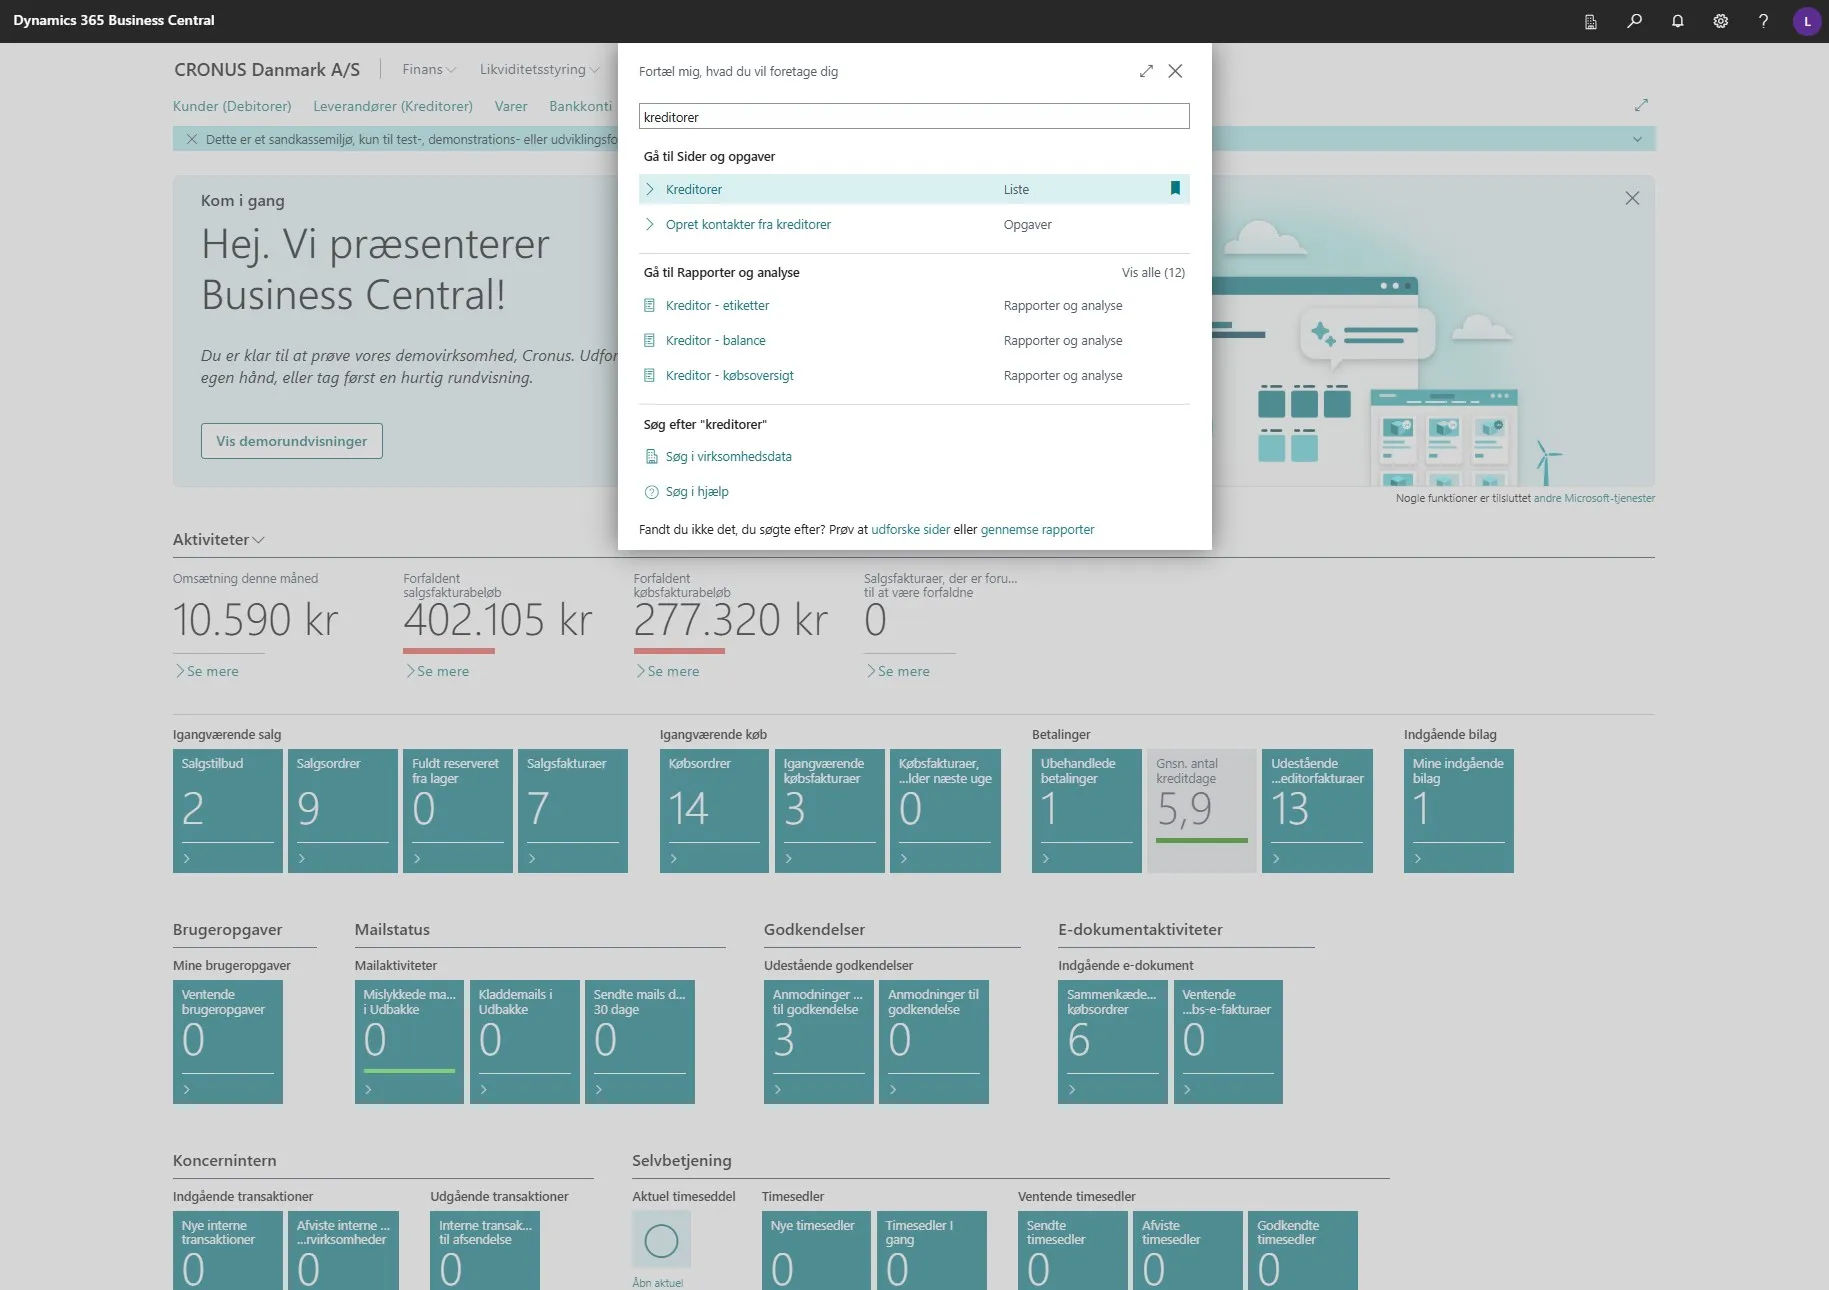Open Kreditor - balance report
The height and width of the screenshot is (1290, 1829).
(x=715, y=341)
